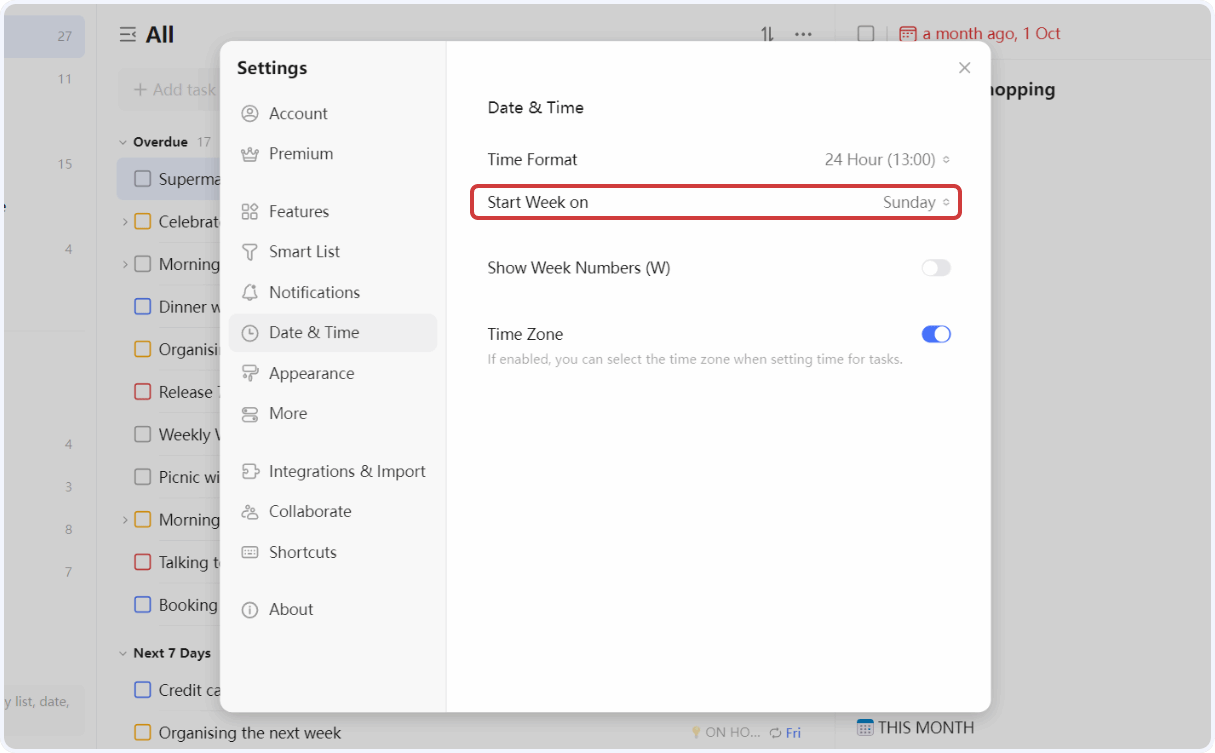Click the sort arrows icon above the task list
The width and height of the screenshot is (1215, 753).
pos(766,33)
